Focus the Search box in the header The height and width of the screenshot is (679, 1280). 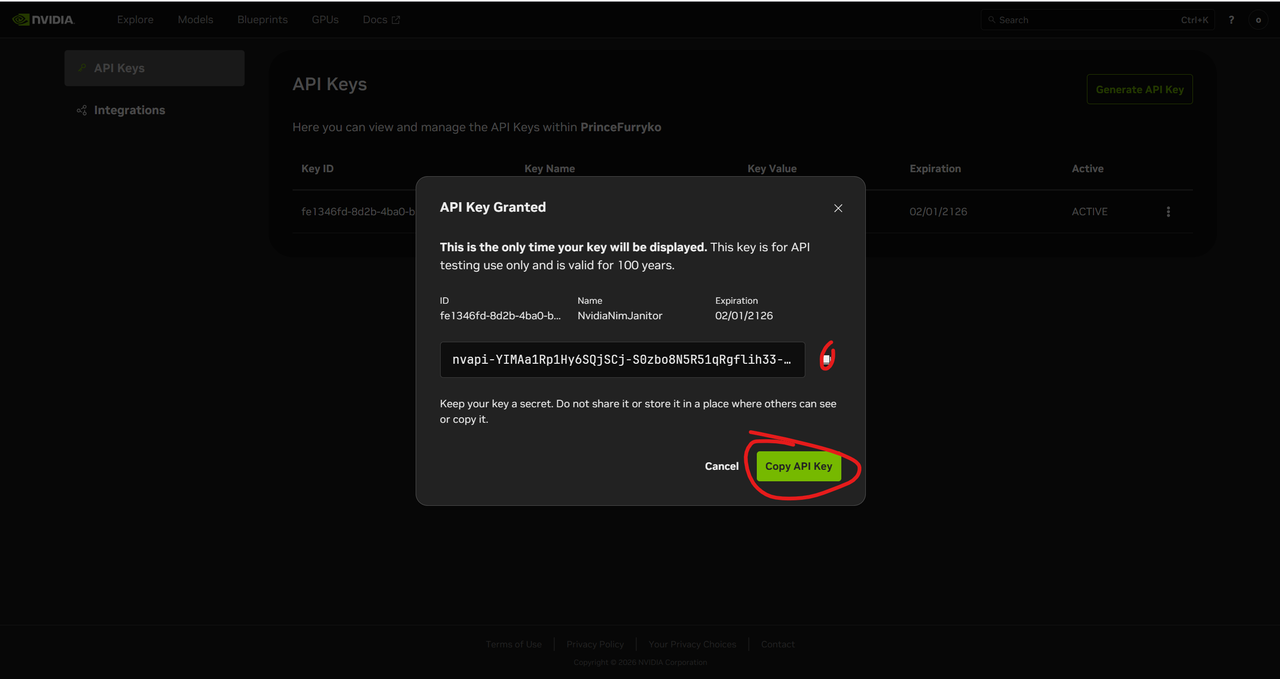coord(1097,20)
